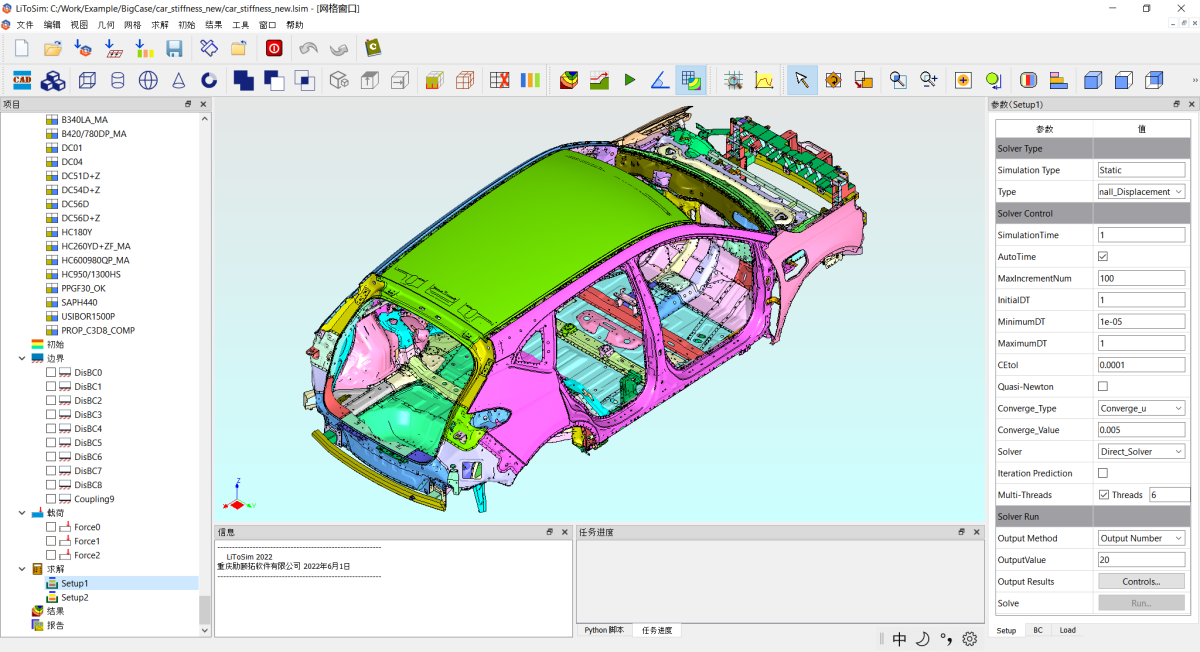This screenshot has height=652, width=1200.
Task: Switch to the Python 脚本 tab
Action: coord(604,630)
